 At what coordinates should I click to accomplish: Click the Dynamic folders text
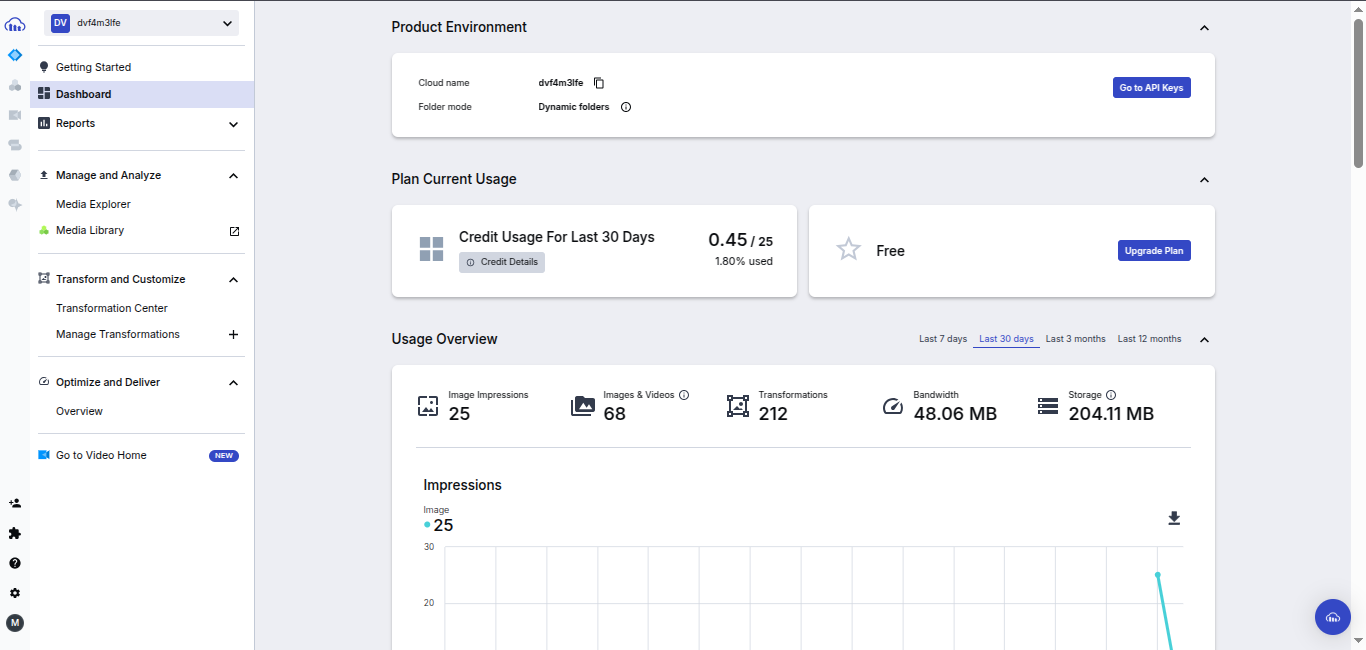click(x=574, y=107)
